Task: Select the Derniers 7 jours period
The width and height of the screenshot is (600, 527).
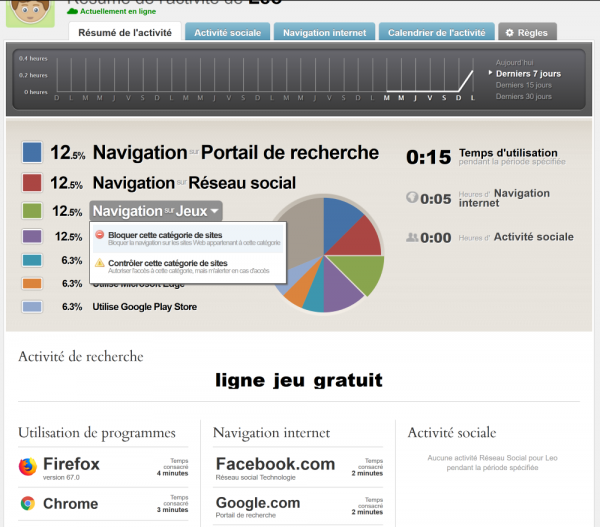Action: [528, 73]
